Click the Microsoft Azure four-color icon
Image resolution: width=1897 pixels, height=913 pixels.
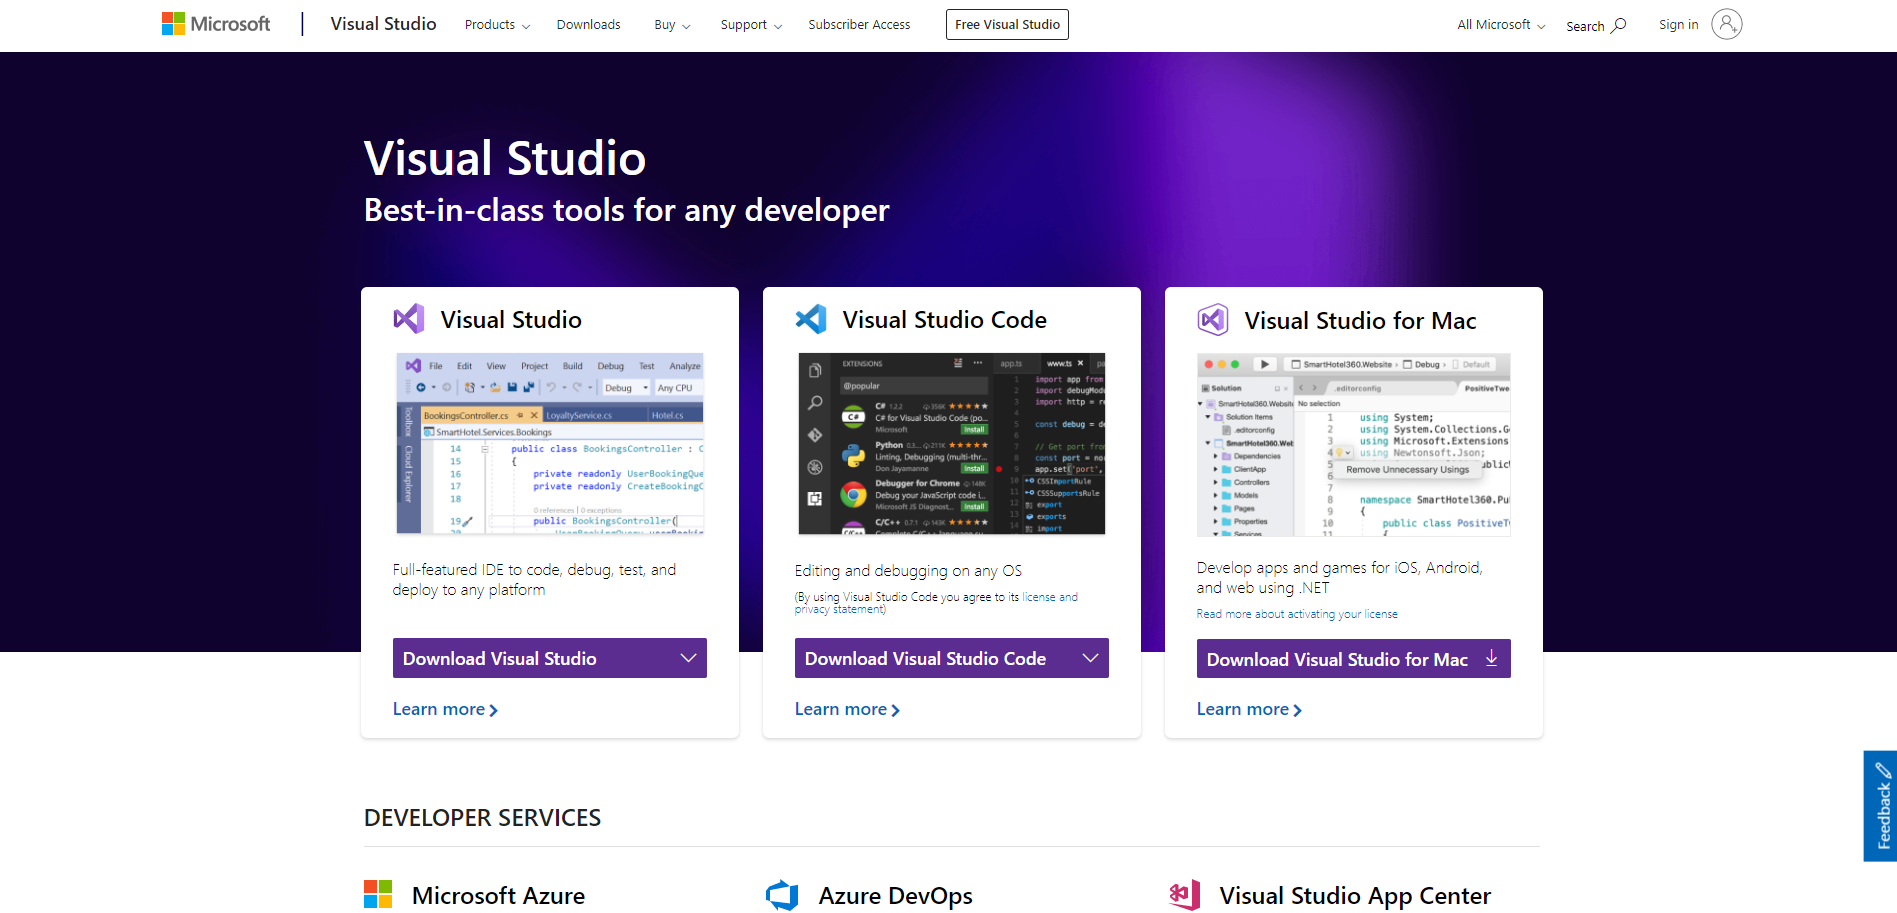coord(378,894)
